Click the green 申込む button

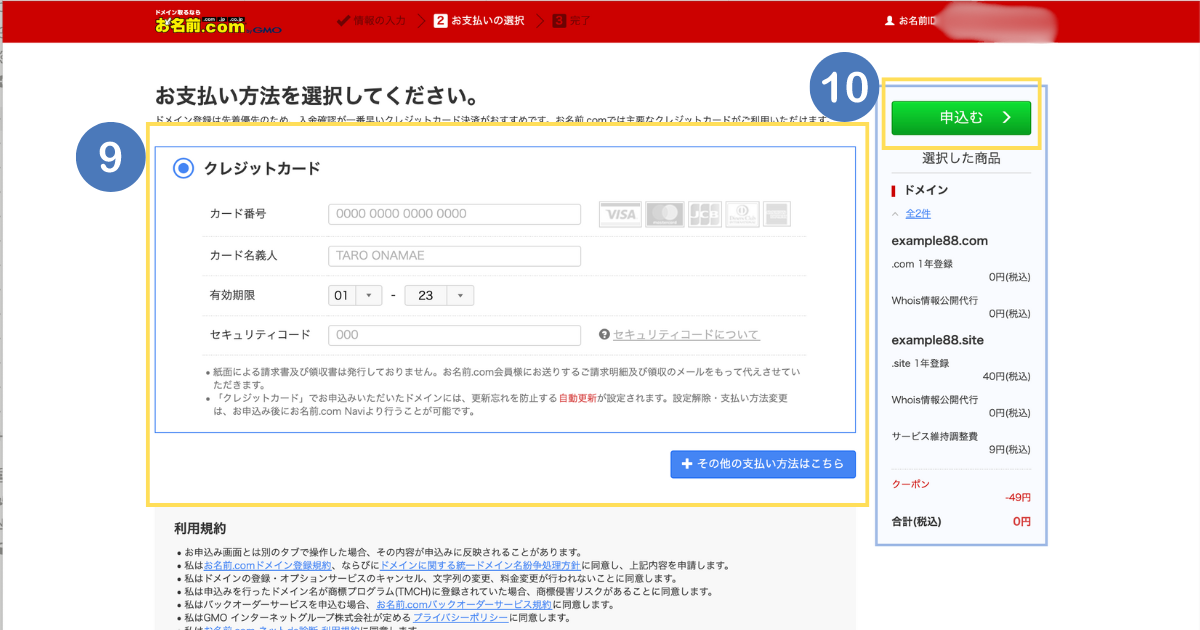coord(960,118)
